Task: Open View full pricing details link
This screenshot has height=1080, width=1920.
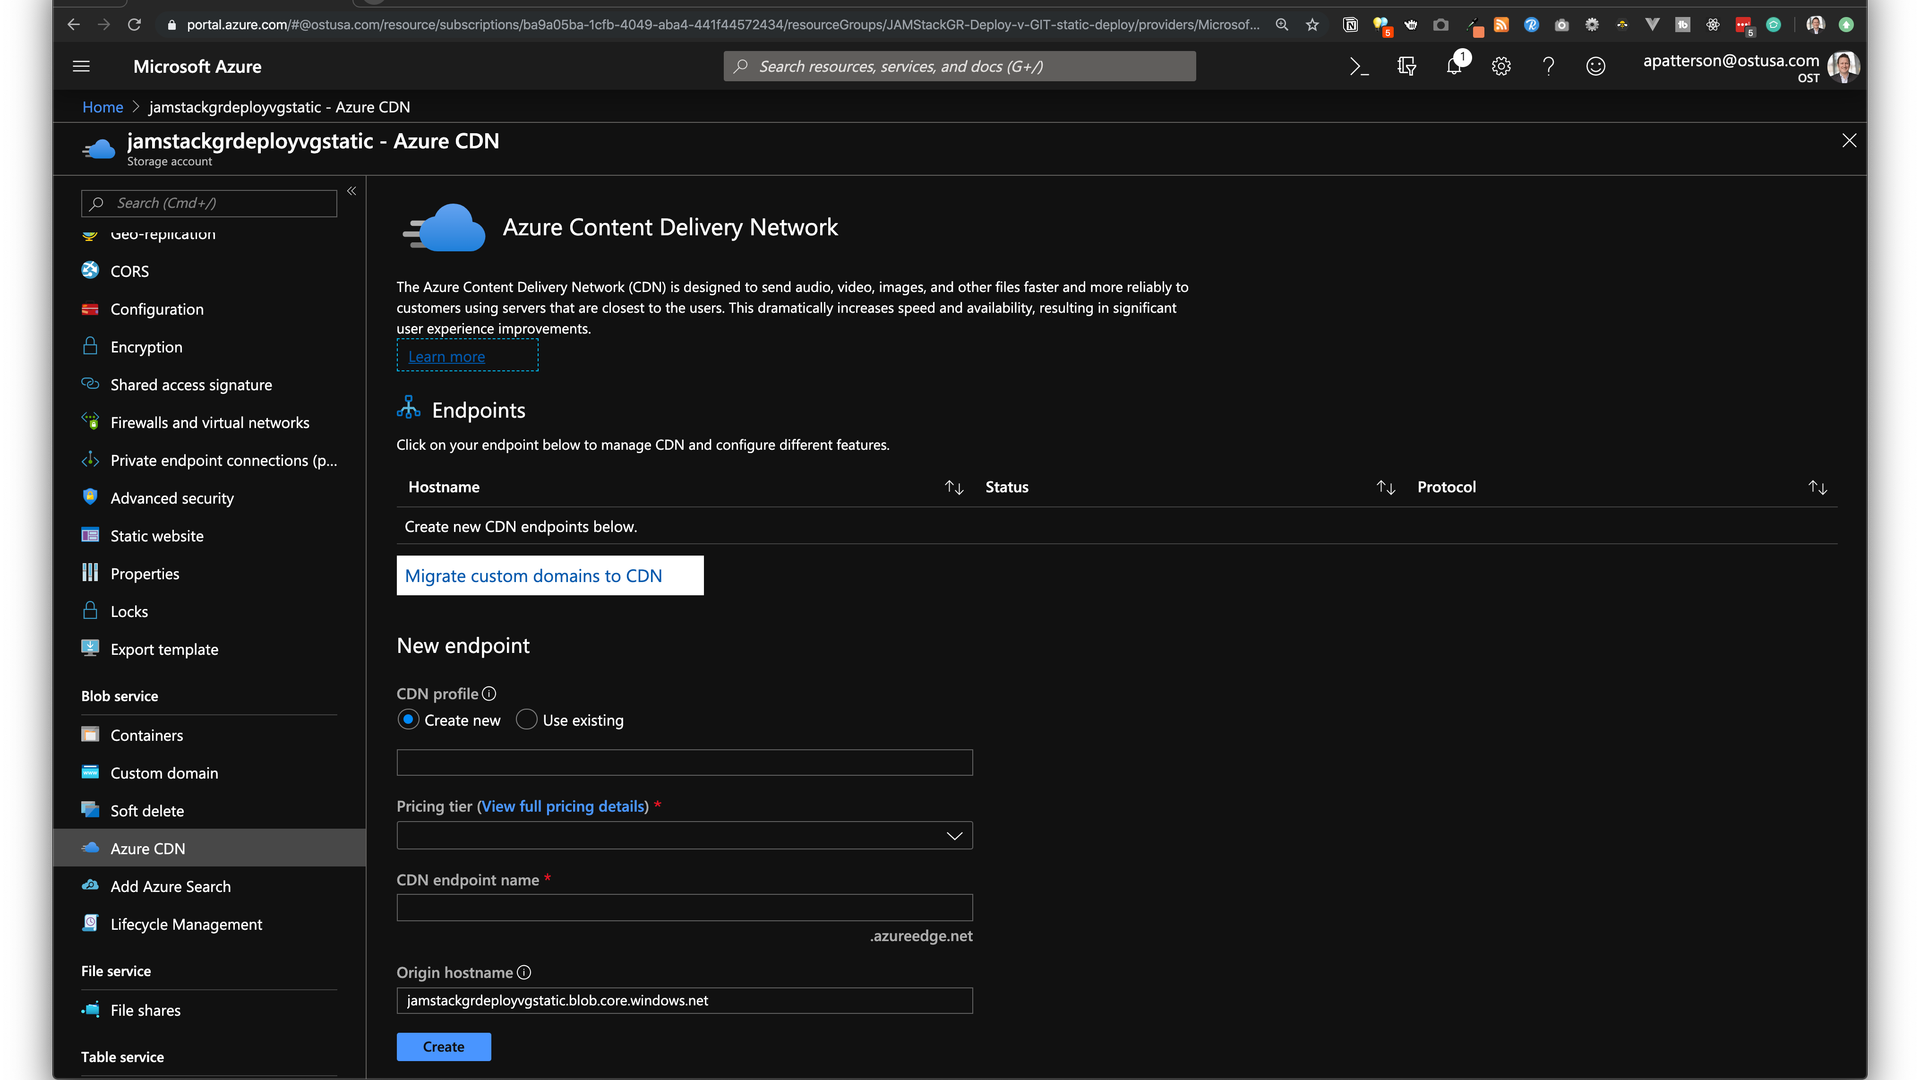Action: (x=565, y=806)
